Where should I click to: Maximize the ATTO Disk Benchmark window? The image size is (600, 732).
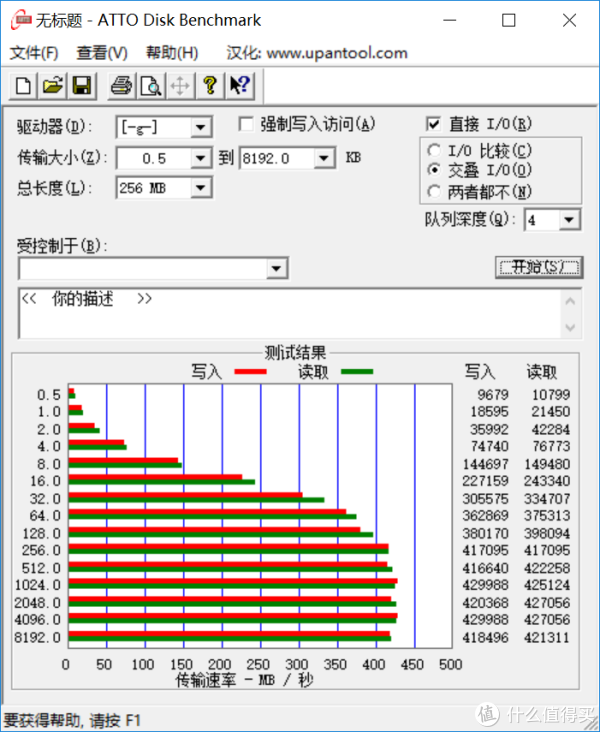point(508,21)
